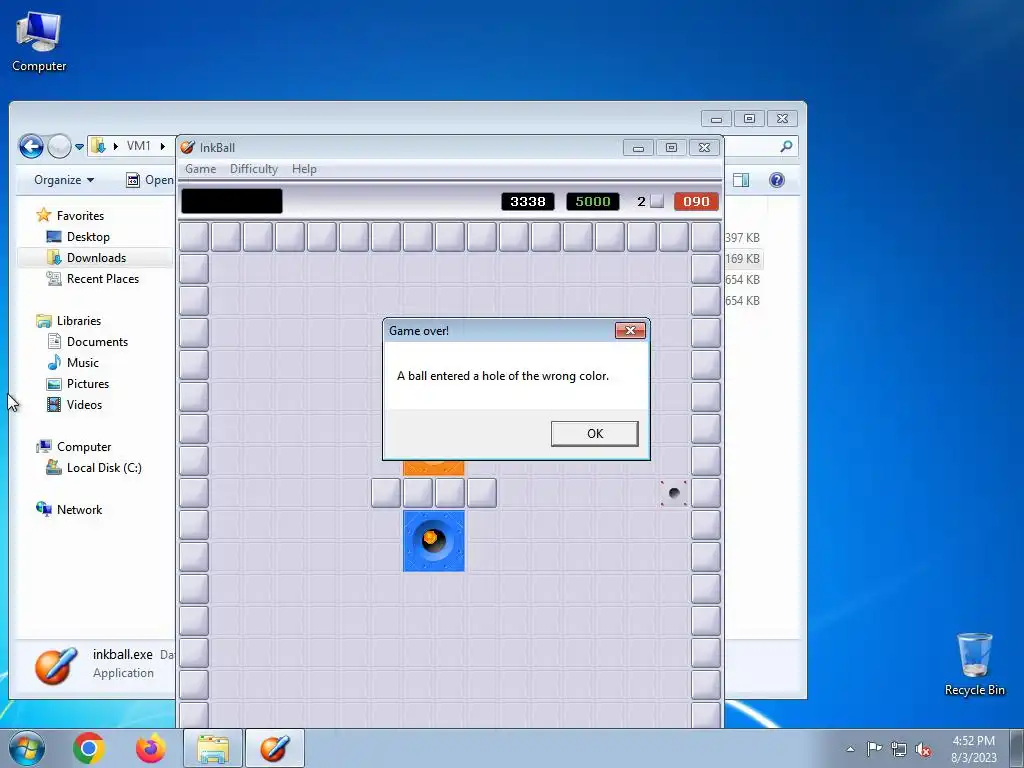
Task: Click inkball.exe icon in details pane
Action: (x=56, y=665)
